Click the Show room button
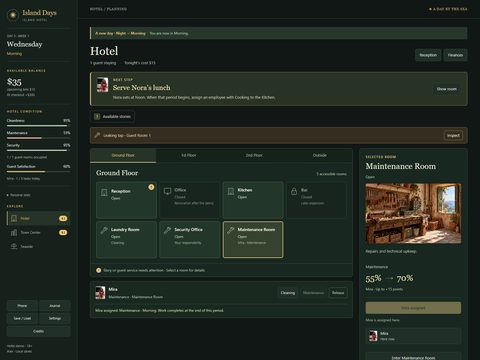Image resolution: width=480 pixels, height=360 pixels. point(447,89)
